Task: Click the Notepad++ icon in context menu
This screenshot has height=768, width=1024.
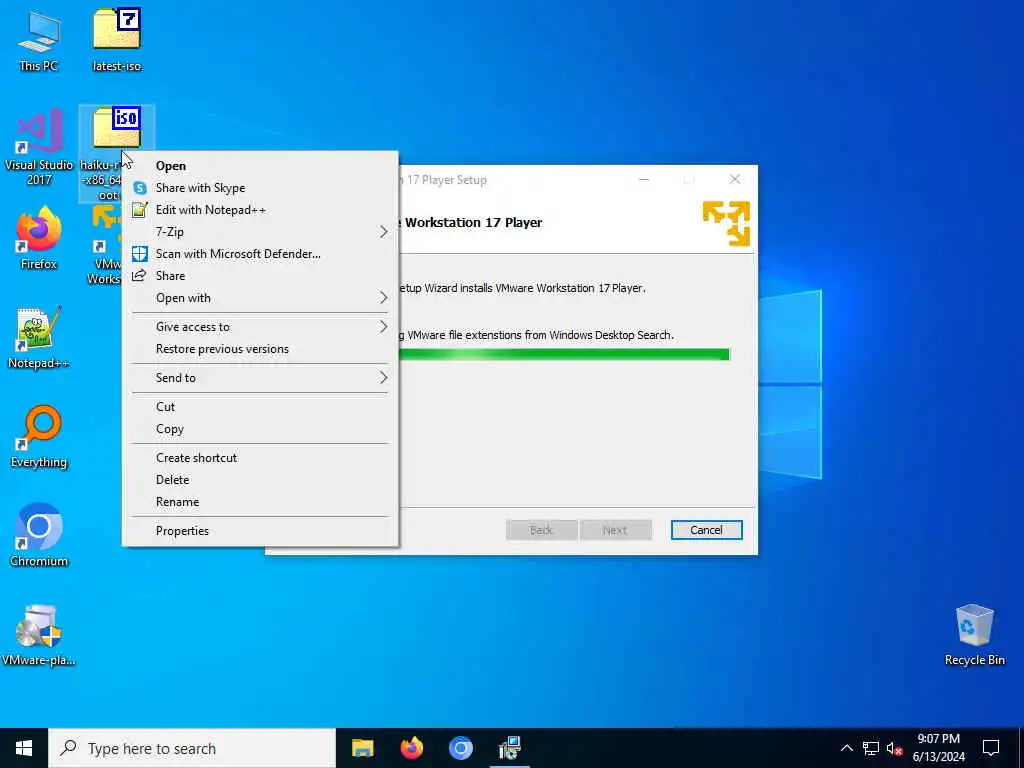Action: tap(140, 210)
